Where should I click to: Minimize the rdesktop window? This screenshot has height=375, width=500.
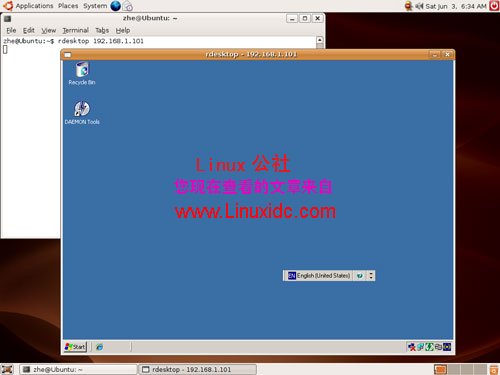[434, 55]
